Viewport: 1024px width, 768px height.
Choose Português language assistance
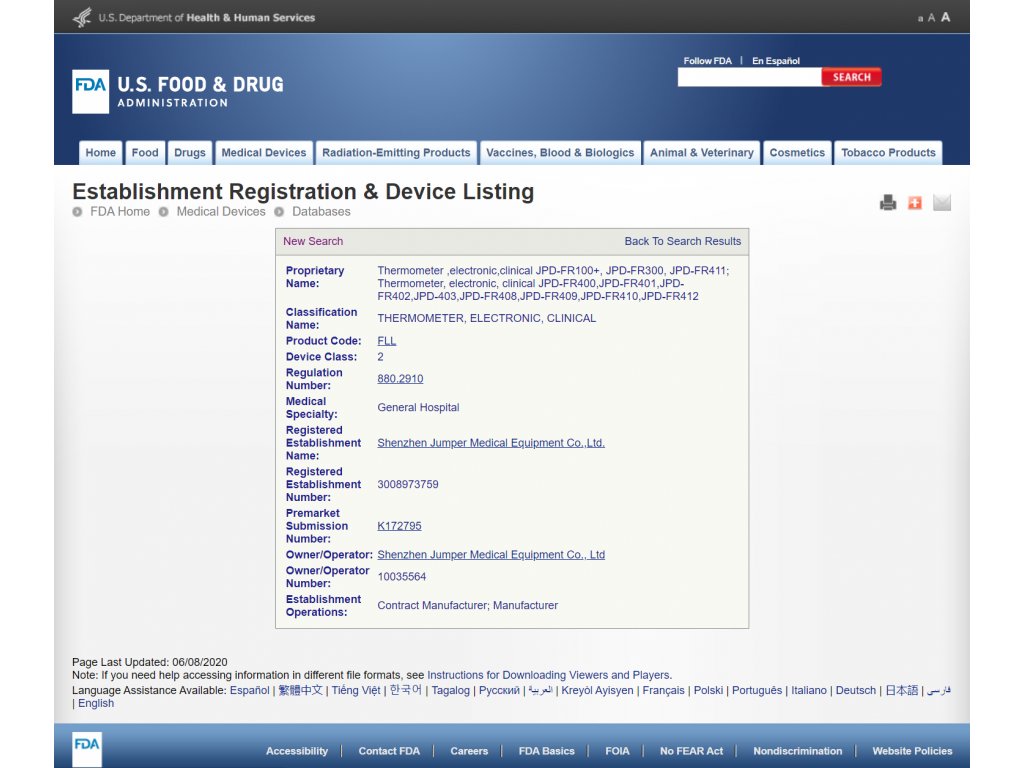[x=757, y=690]
